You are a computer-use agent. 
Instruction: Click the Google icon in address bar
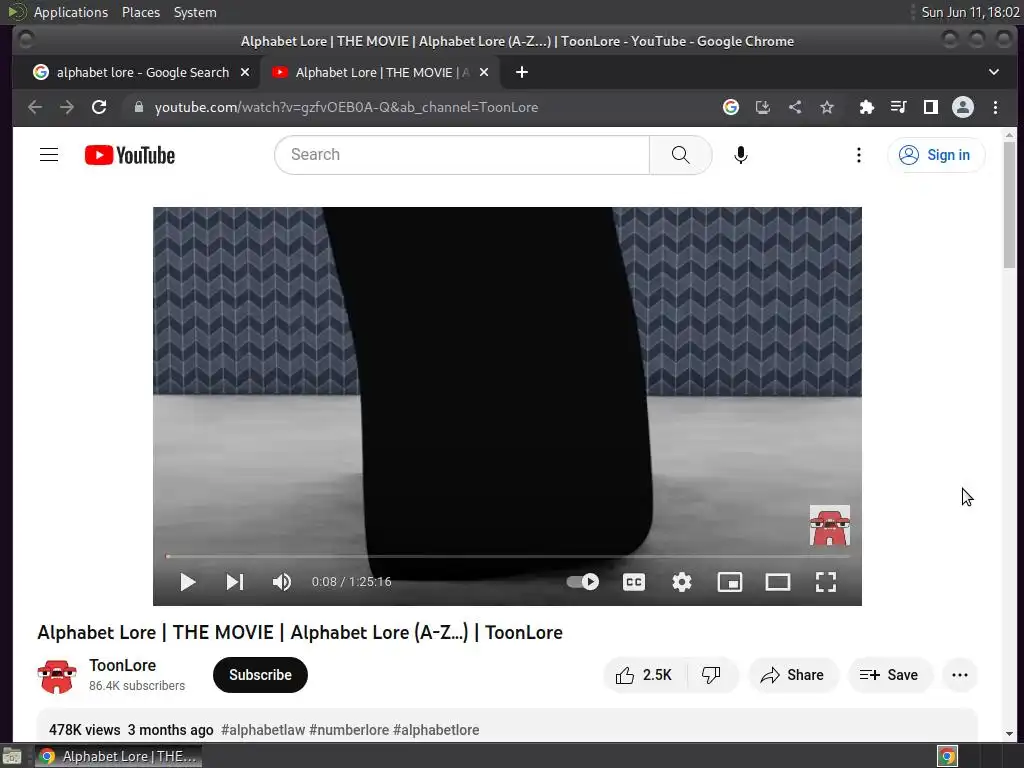[x=731, y=107]
